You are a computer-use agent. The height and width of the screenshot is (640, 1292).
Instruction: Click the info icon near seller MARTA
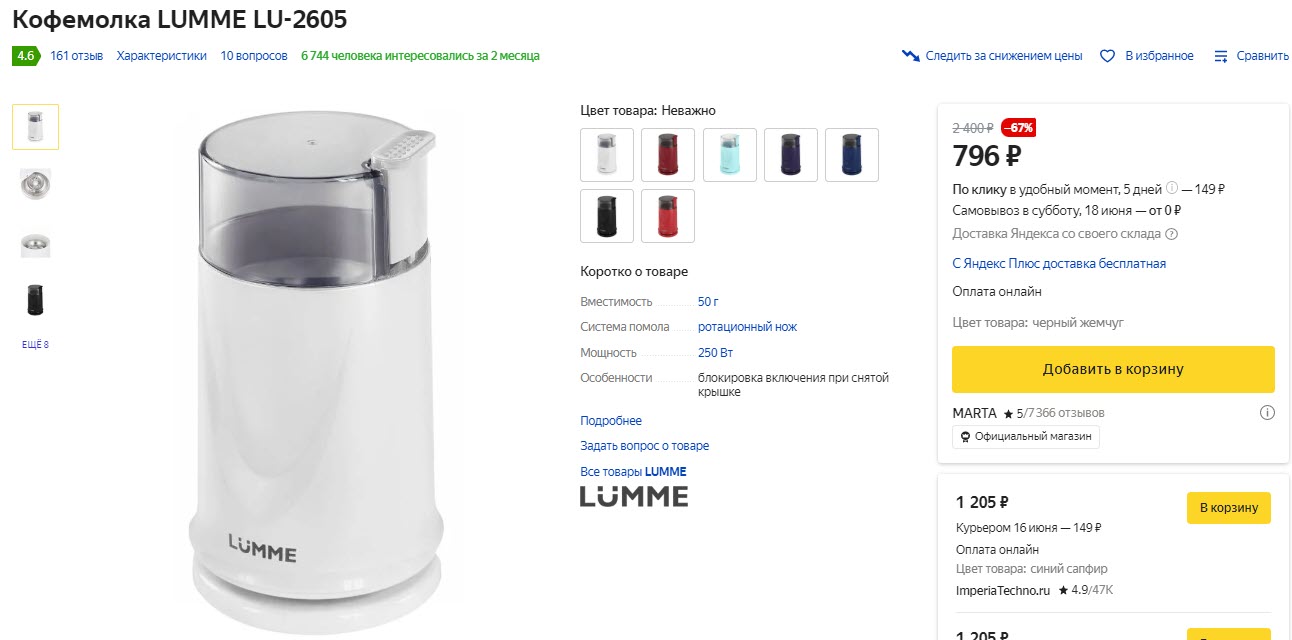pos(1268,412)
